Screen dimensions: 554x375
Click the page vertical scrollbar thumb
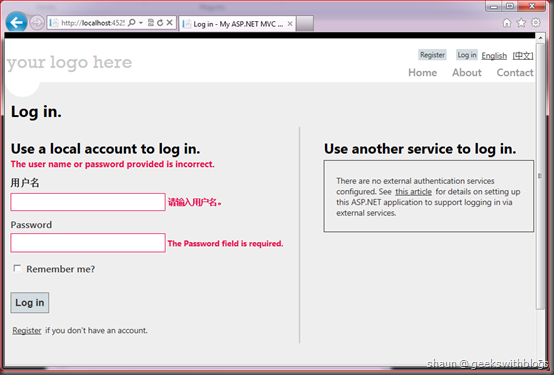click(x=540, y=176)
